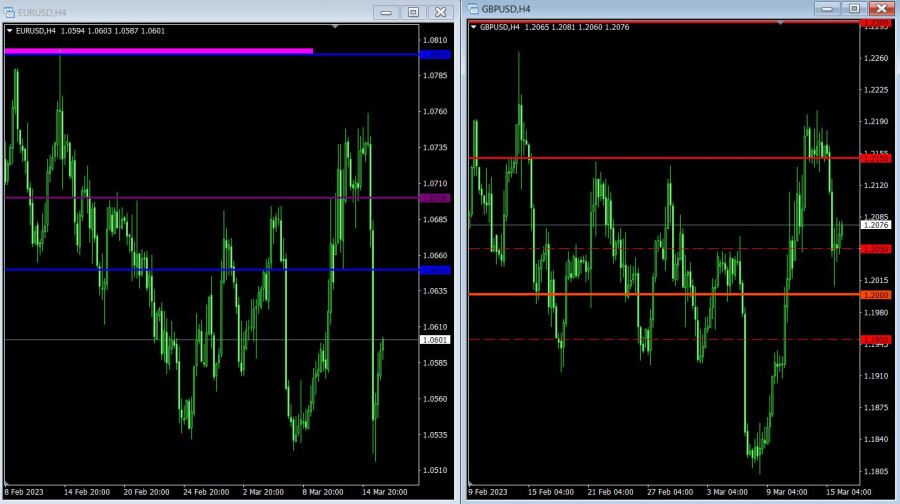Expand the arrow beside GBPUSD,H4 label

474,27
